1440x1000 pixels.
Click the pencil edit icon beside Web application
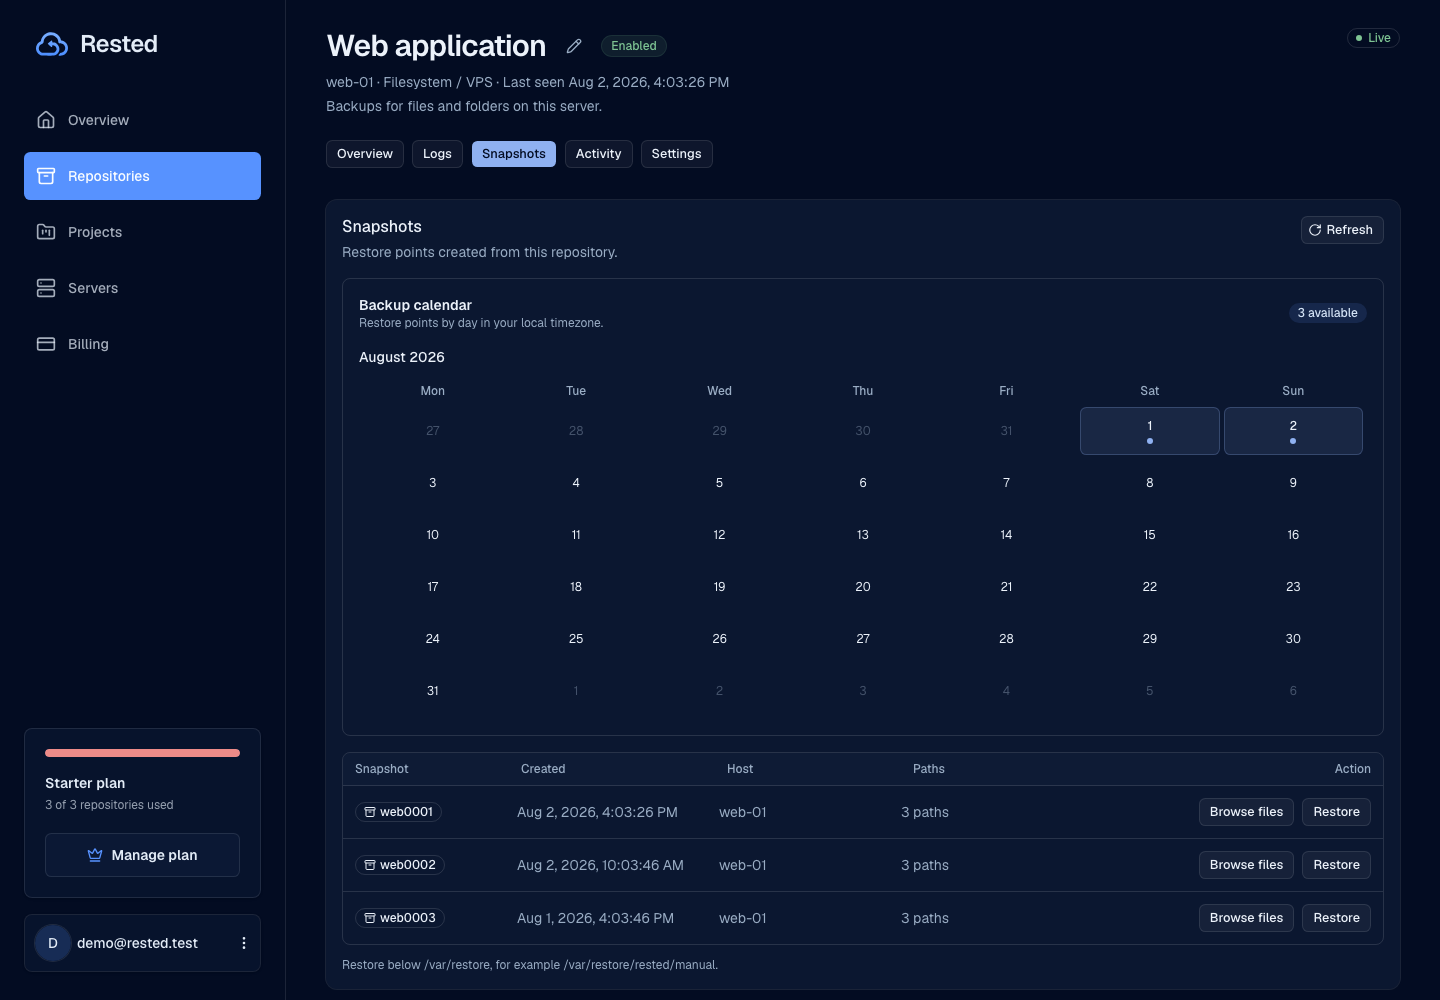click(x=574, y=46)
